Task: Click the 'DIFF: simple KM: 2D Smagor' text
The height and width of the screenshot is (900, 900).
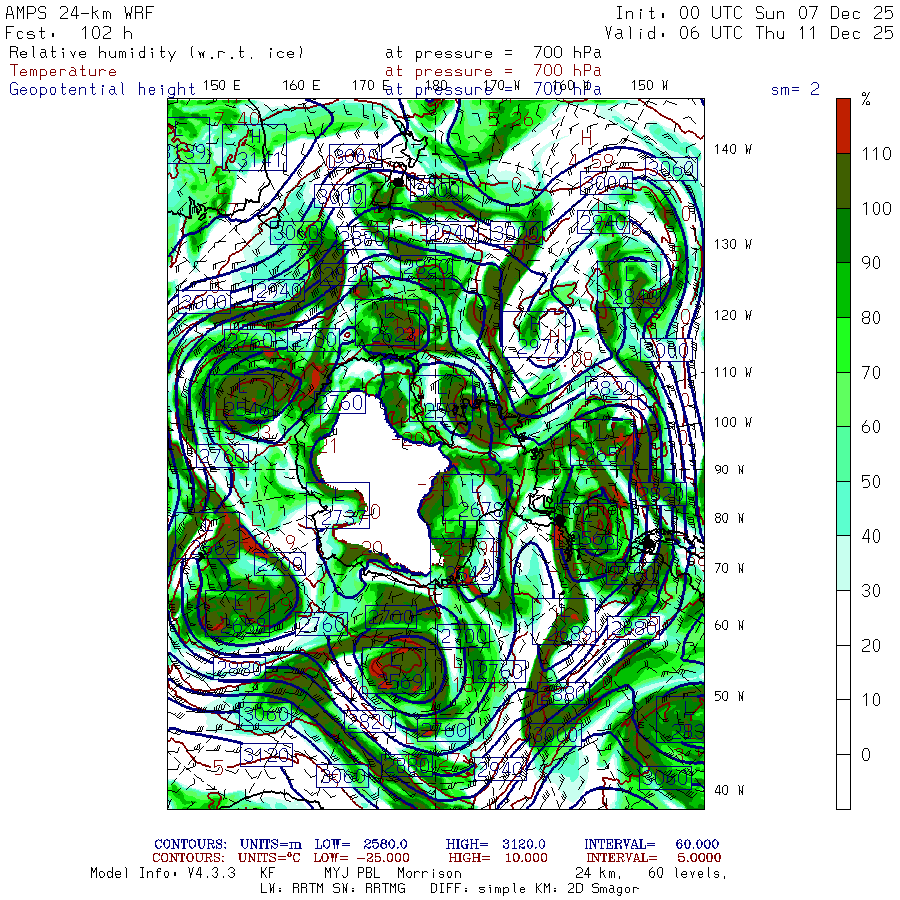Action: (534, 889)
